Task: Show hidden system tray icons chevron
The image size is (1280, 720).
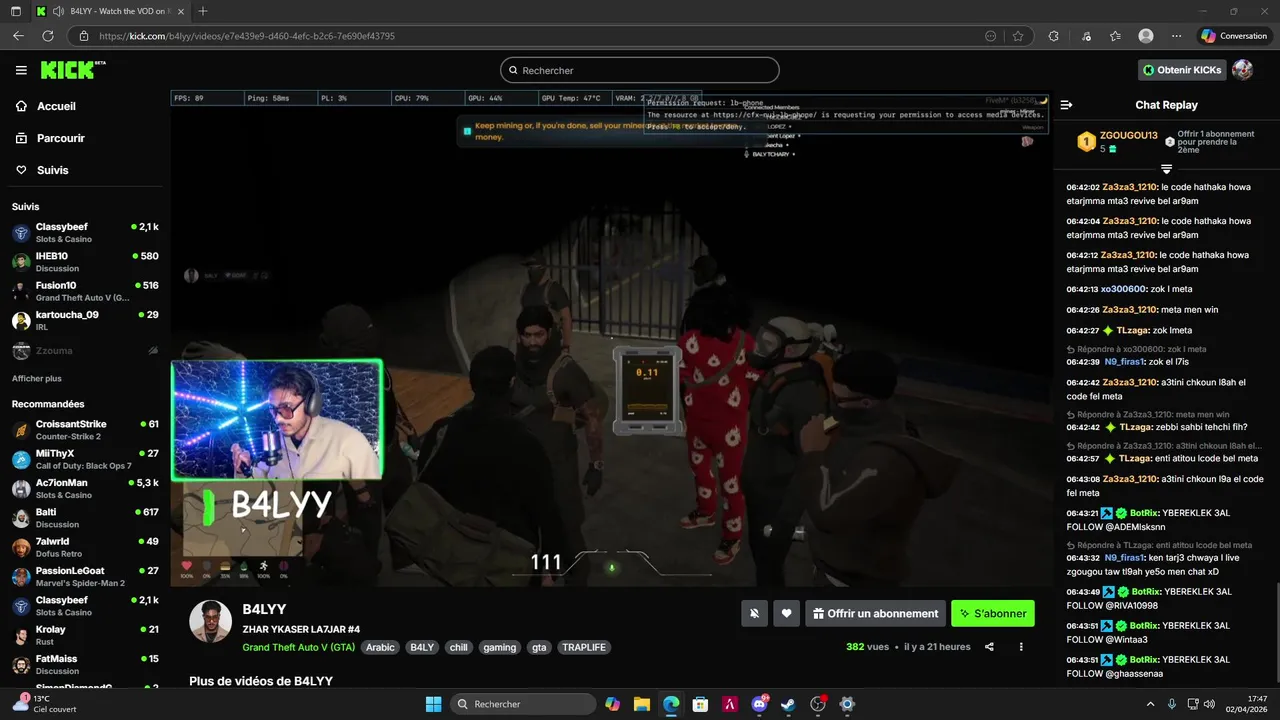Action: point(1150,704)
